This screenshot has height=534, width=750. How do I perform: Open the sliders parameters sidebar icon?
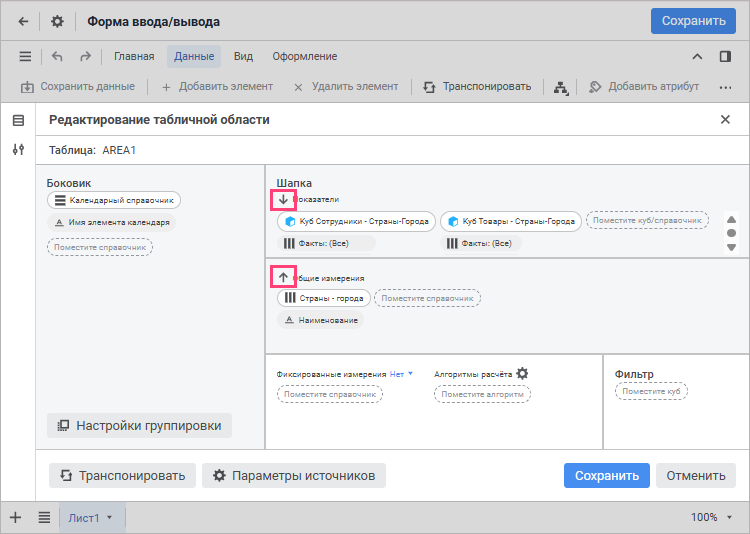coord(18,150)
